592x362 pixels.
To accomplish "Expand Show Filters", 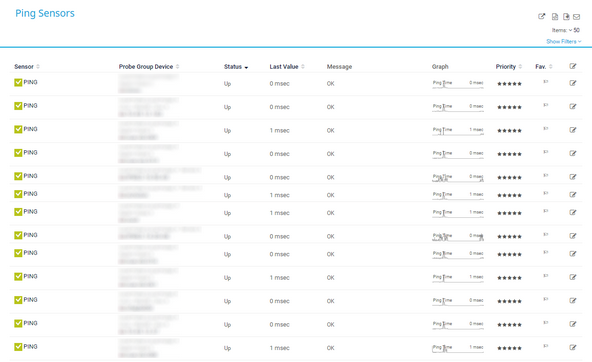I will point(564,42).
